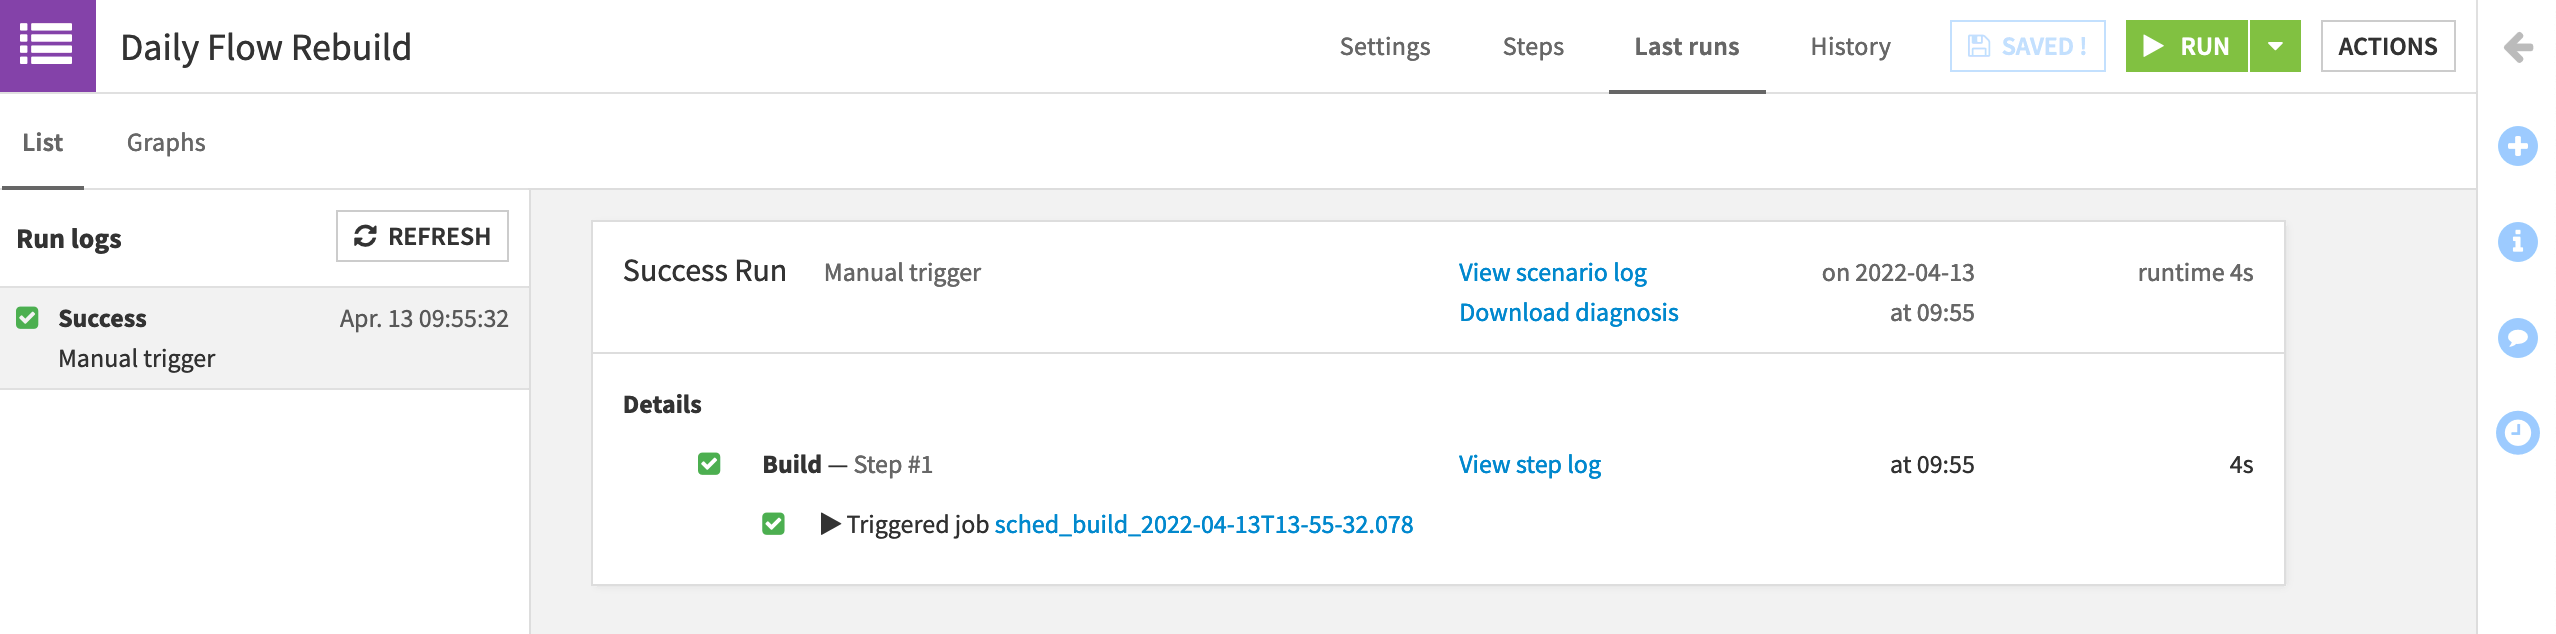Screen dimensions: 2556x634
Task: Open the timeline clock icon in sidebar
Action: (x=2517, y=433)
